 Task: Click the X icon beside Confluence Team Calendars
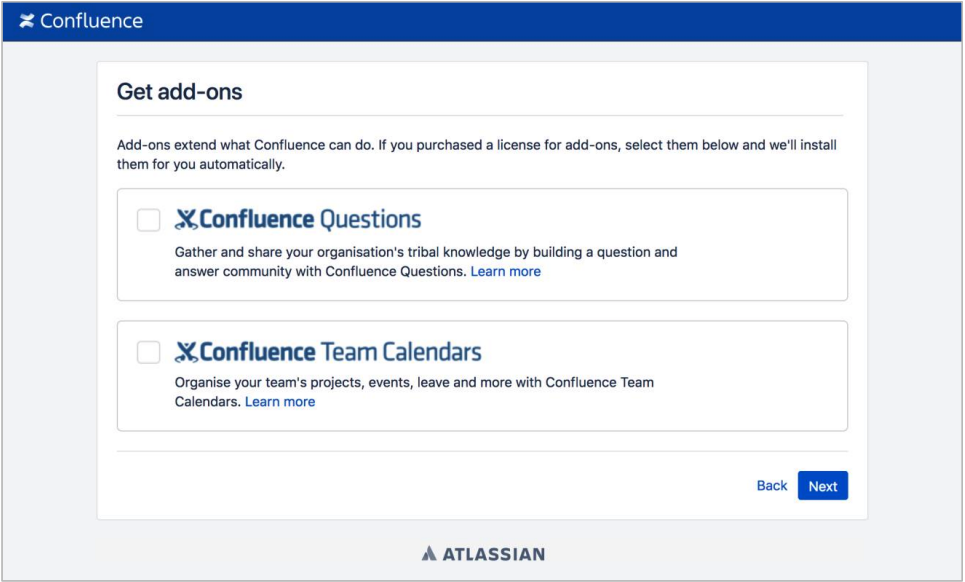coord(186,352)
